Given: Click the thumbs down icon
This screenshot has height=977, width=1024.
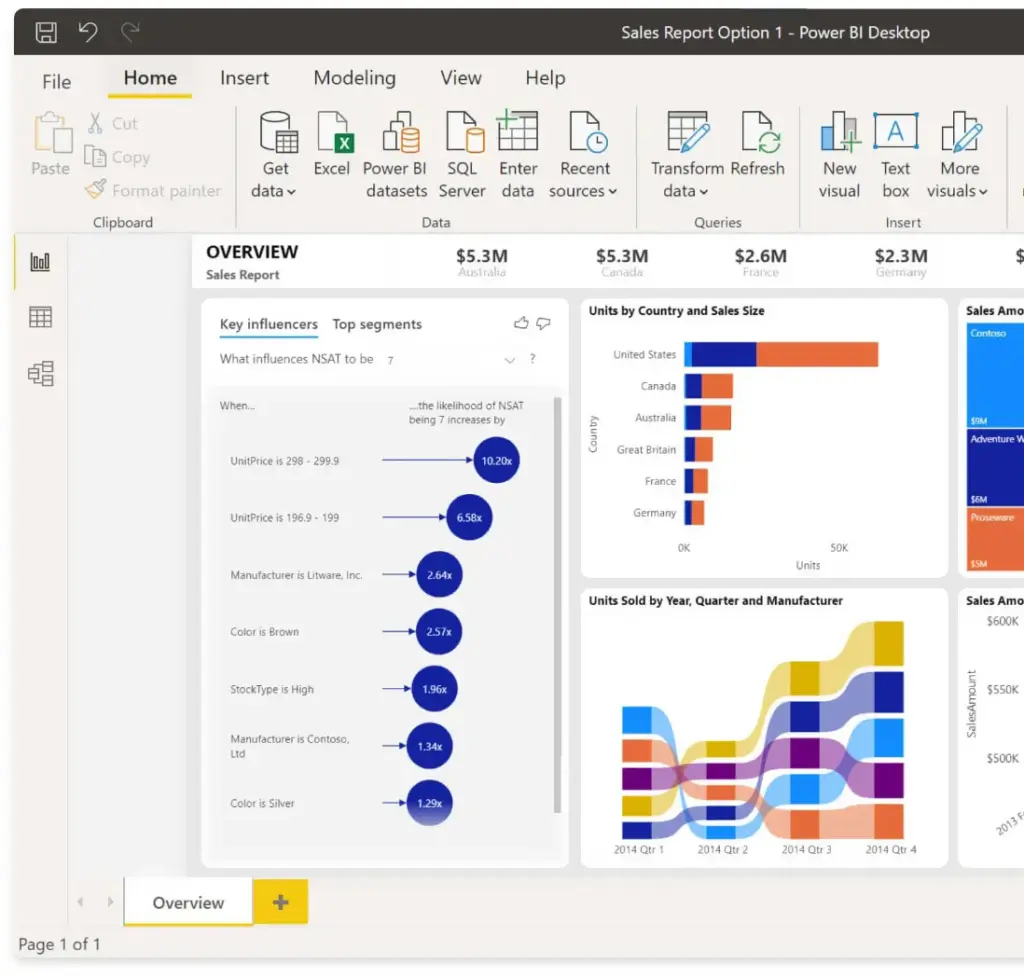Looking at the screenshot, I should coord(543,323).
